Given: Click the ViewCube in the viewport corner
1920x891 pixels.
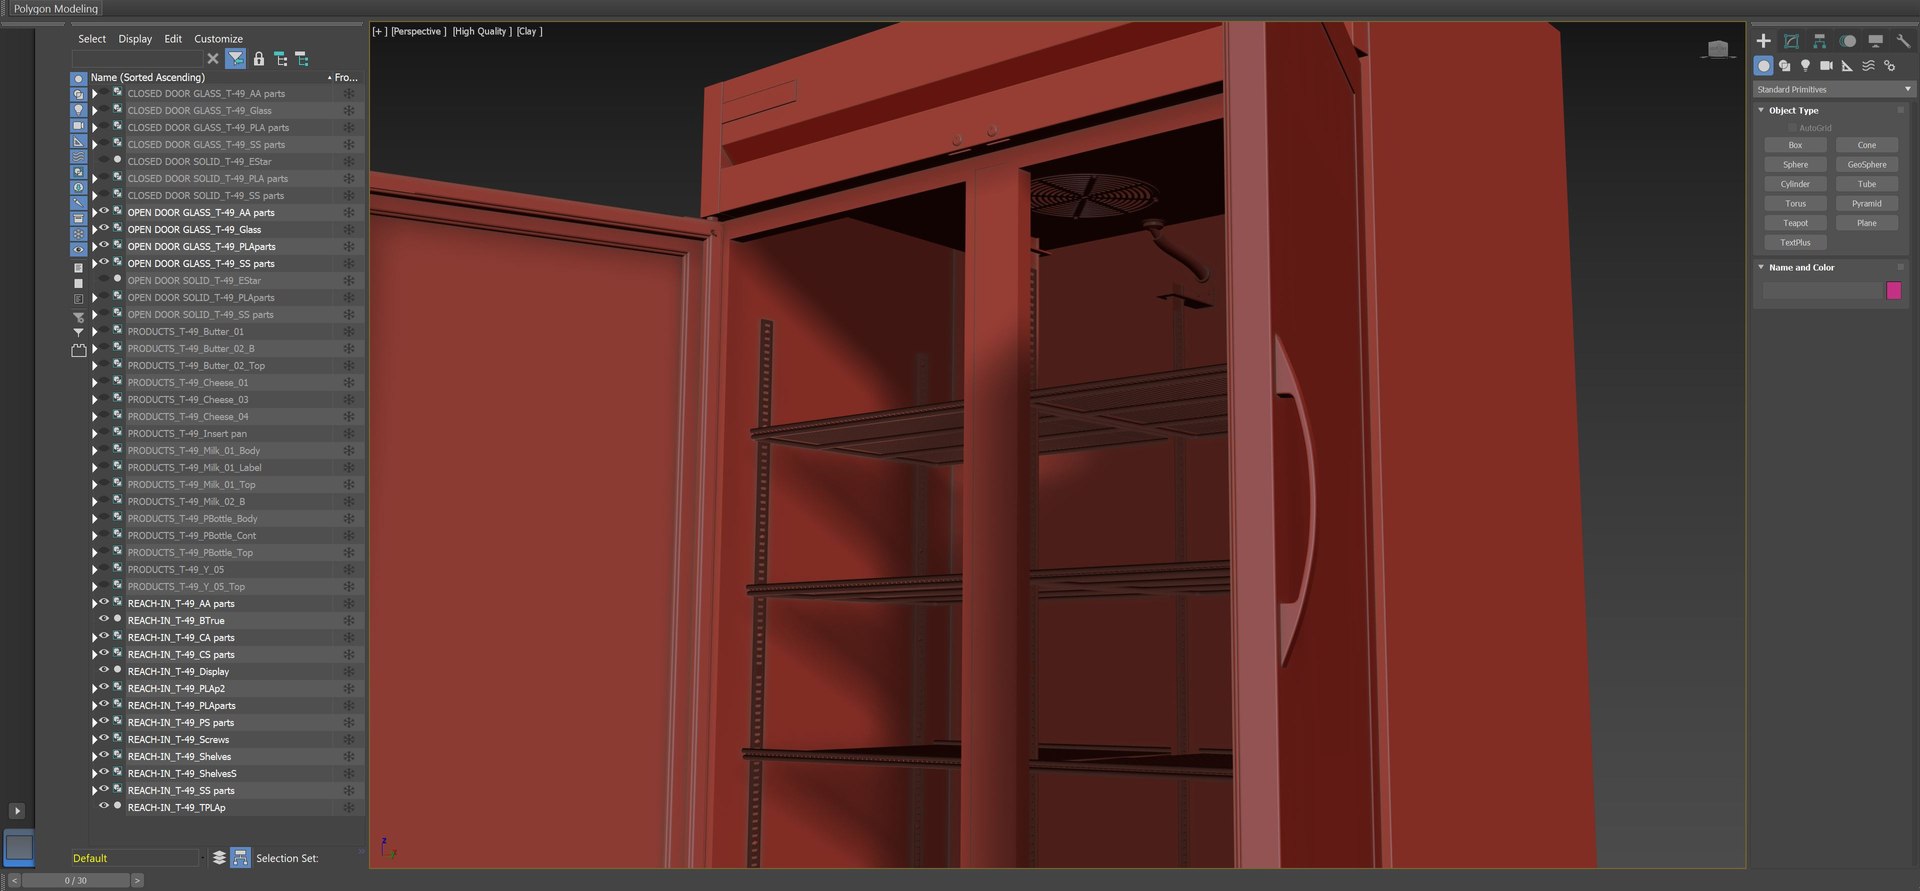Looking at the screenshot, I should 1718,49.
